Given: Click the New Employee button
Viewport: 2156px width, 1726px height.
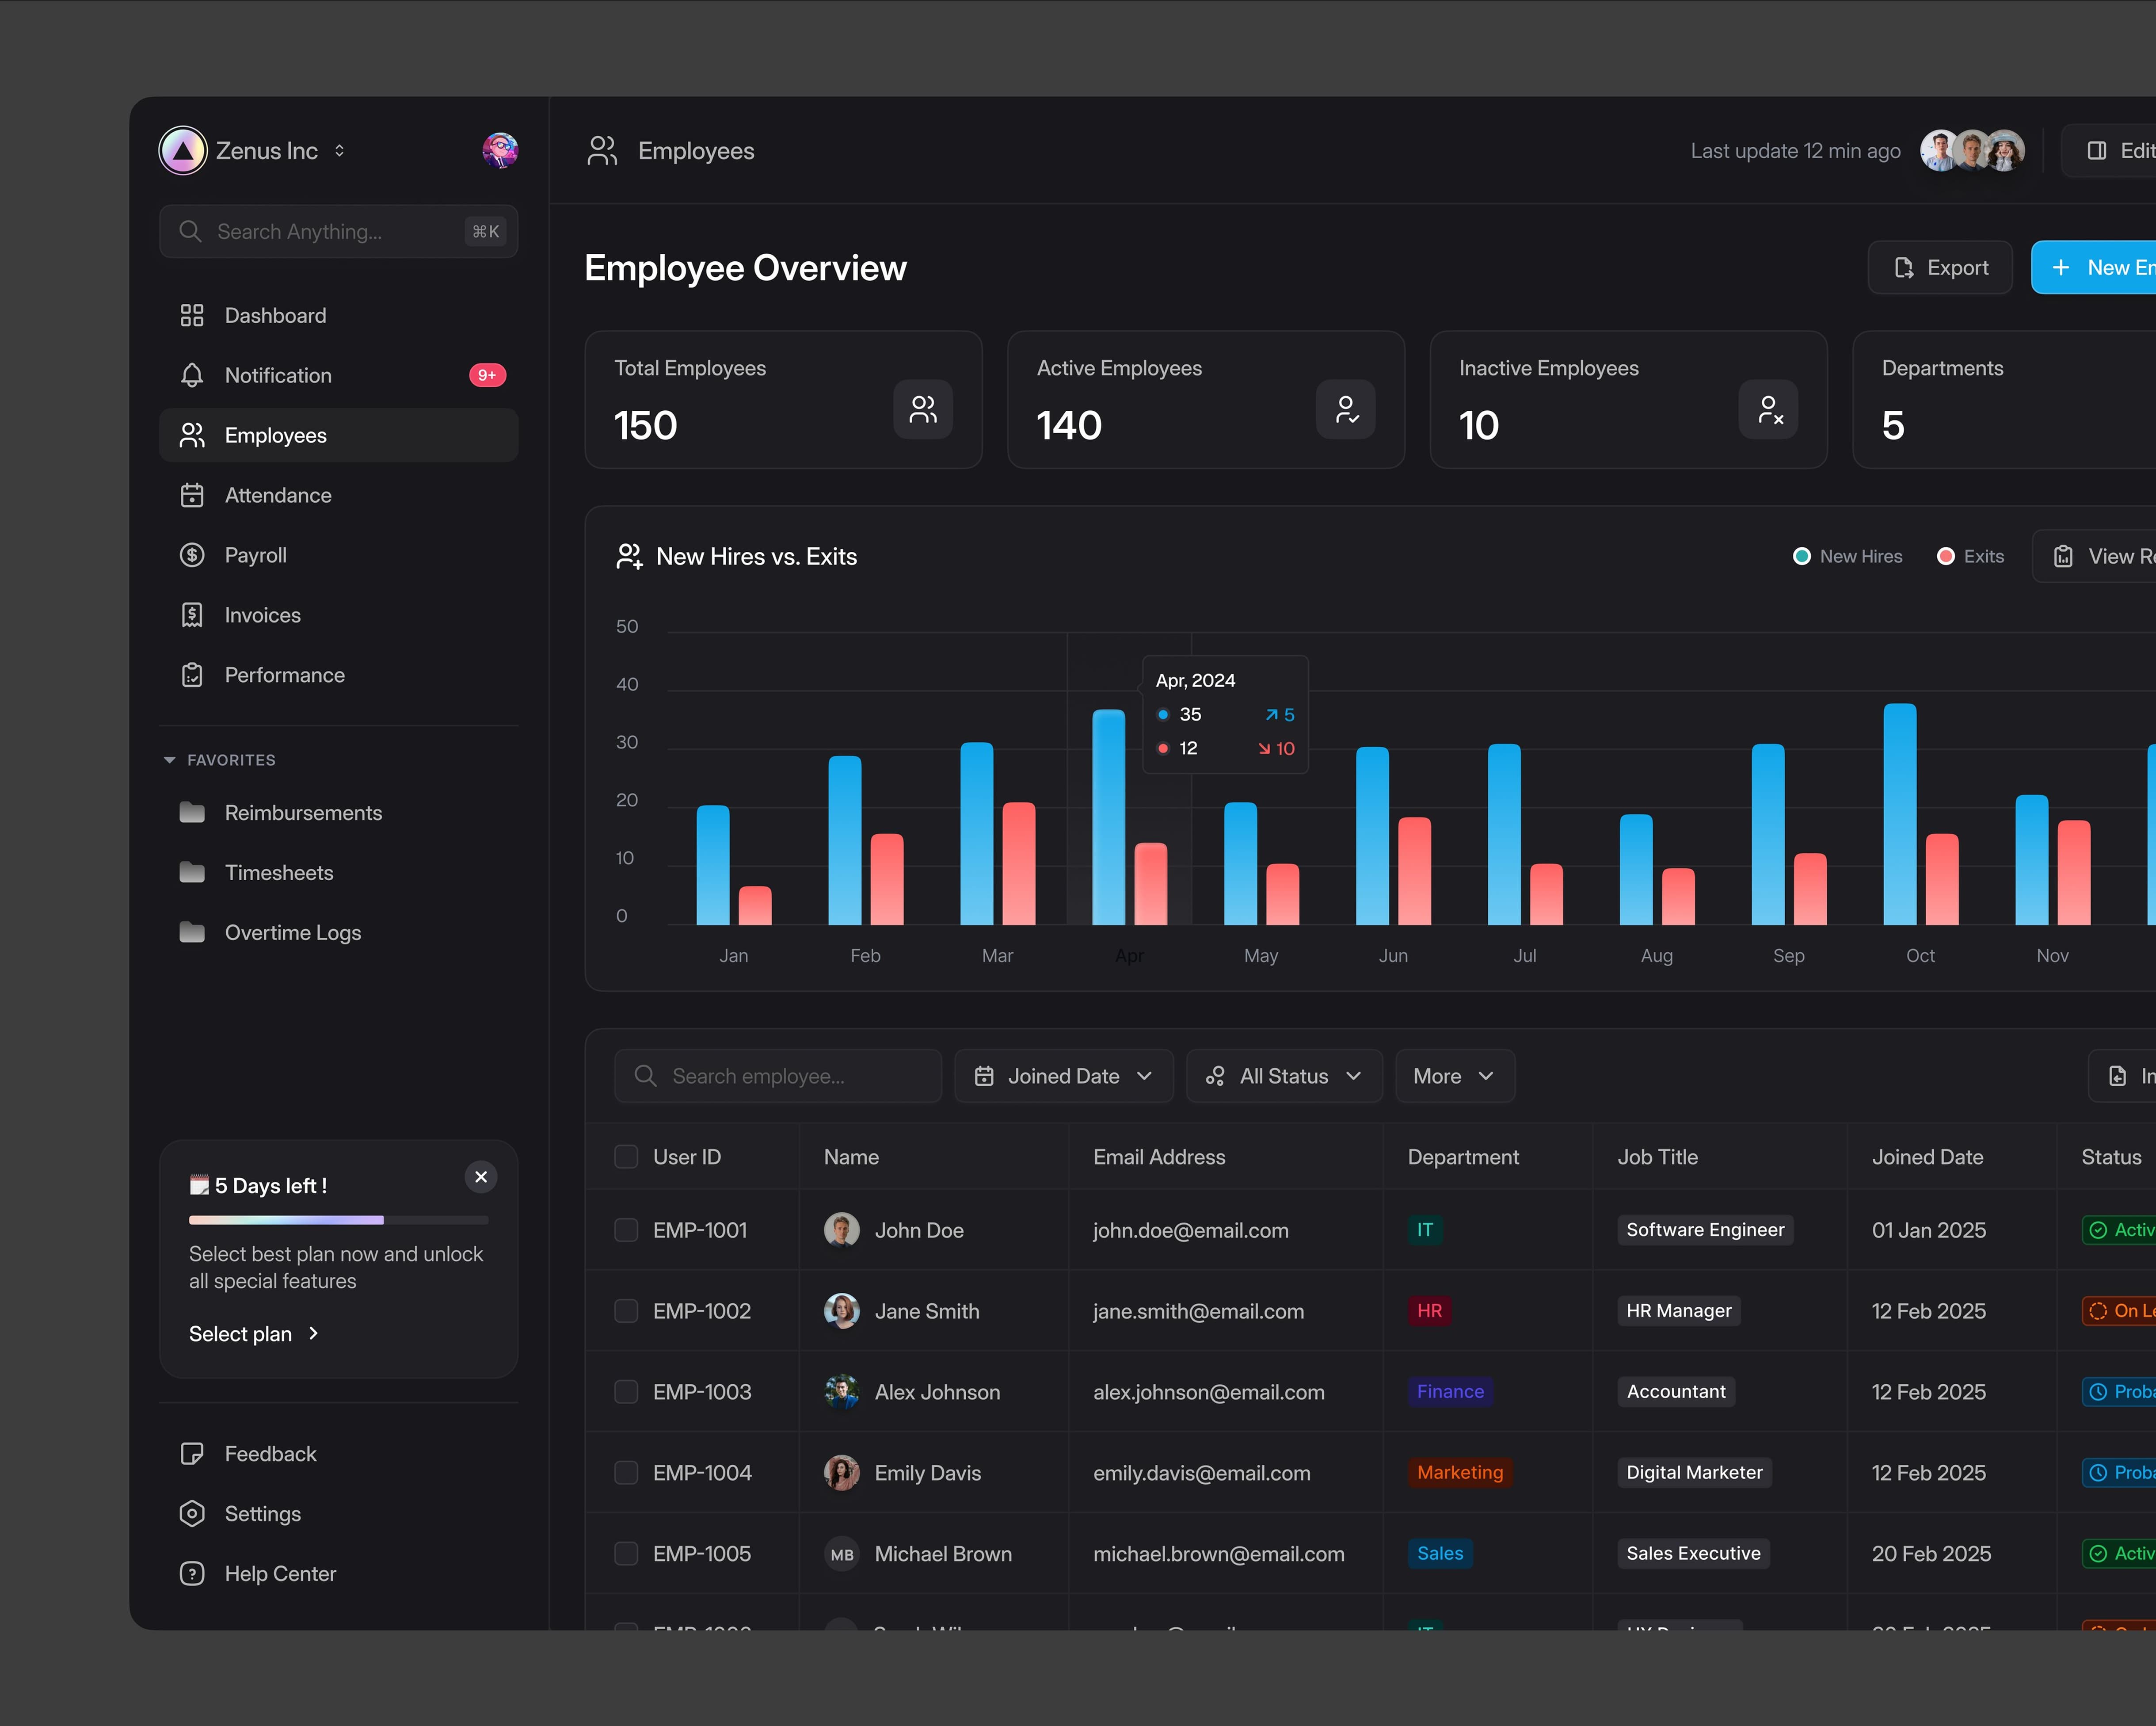Looking at the screenshot, I should 2094,268.
